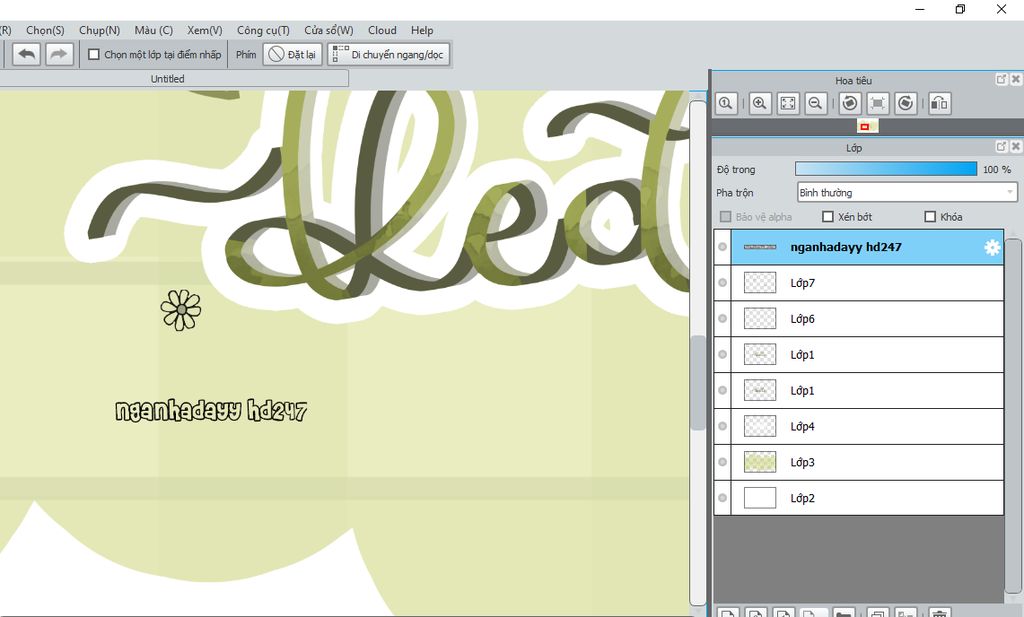Click the Phím label in the toolbar

pyautogui.click(x=246, y=55)
